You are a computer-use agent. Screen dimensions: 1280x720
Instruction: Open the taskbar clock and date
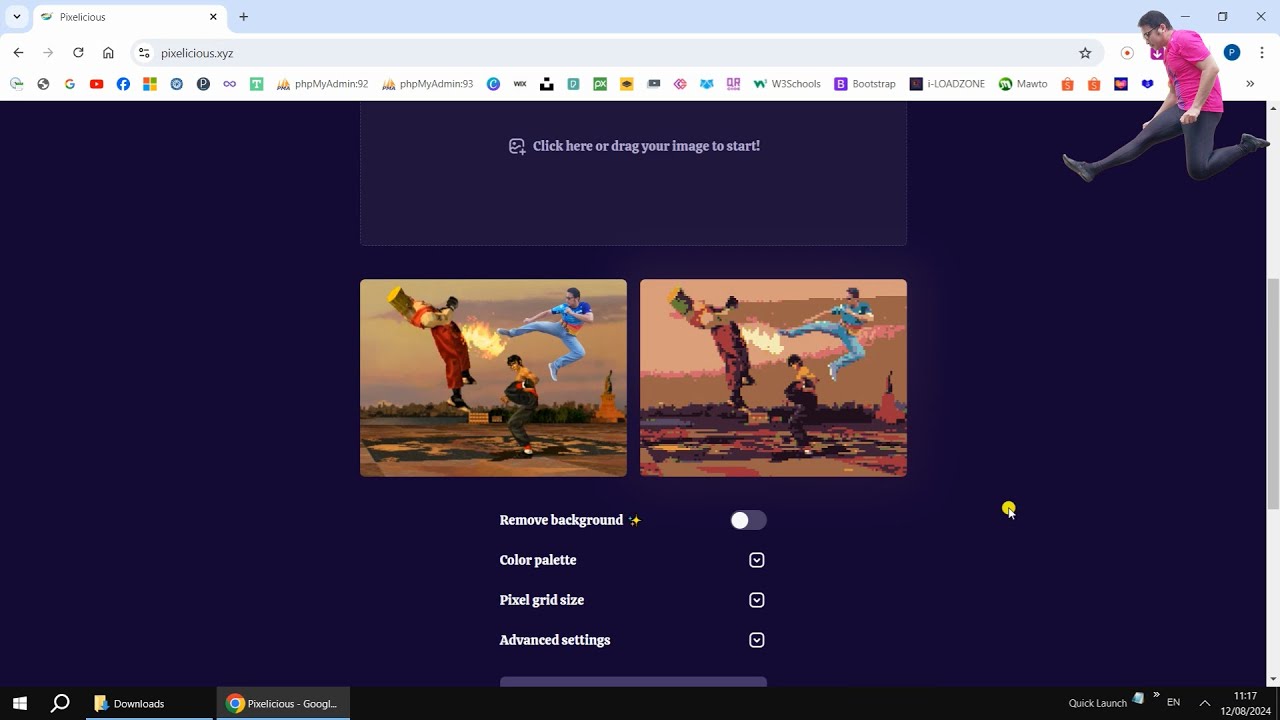[1245, 703]
